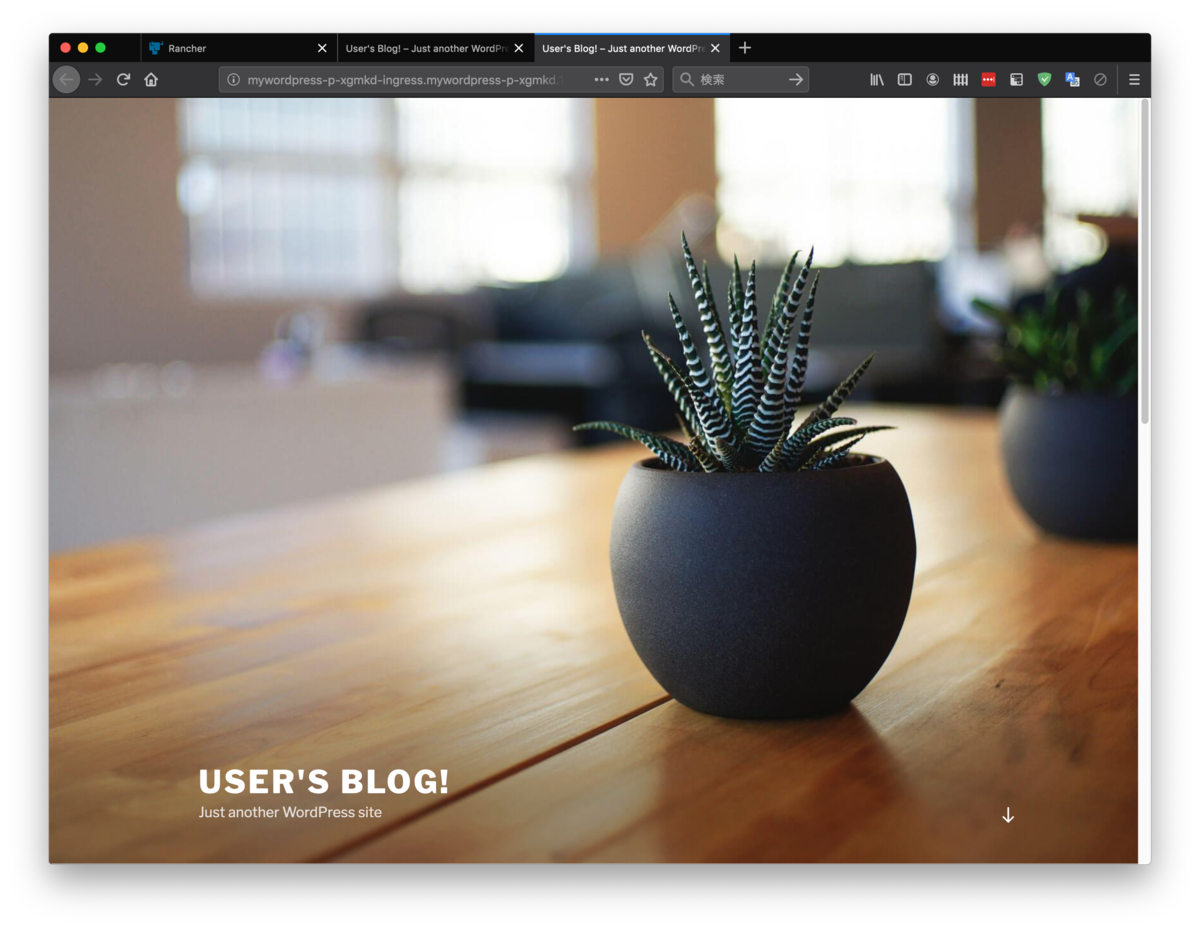The width and height of the screenshot is (1200, 929).
Task: Open the Firefox account icon
Action: tap(933, 79)
